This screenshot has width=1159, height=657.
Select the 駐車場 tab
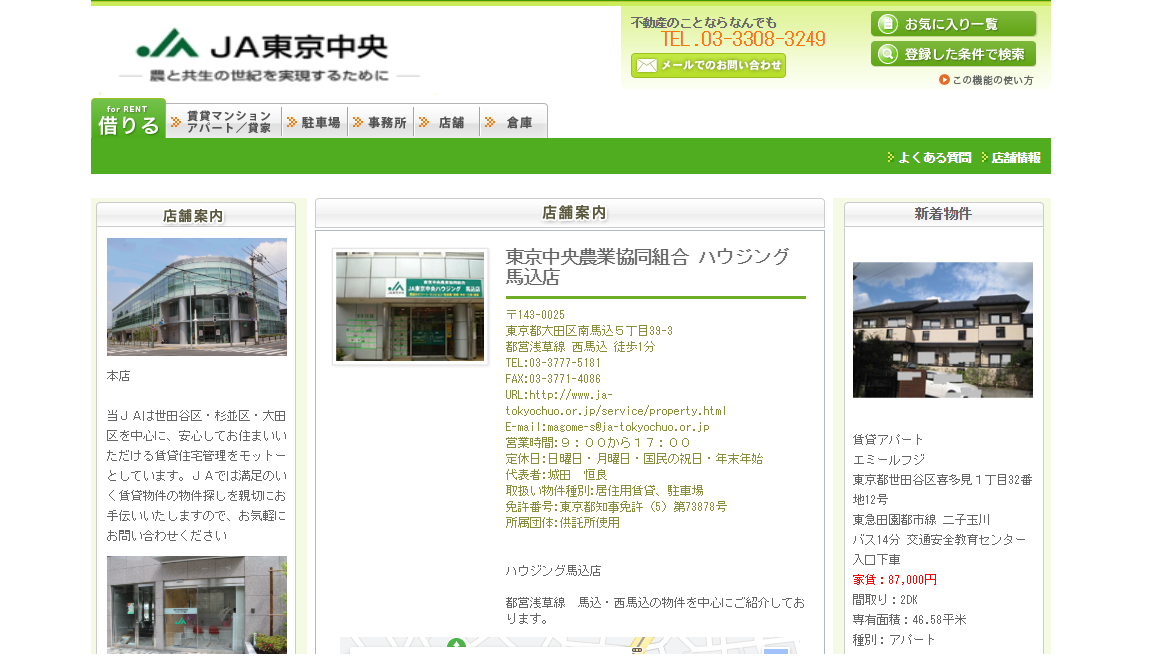[x=315, y=122]
